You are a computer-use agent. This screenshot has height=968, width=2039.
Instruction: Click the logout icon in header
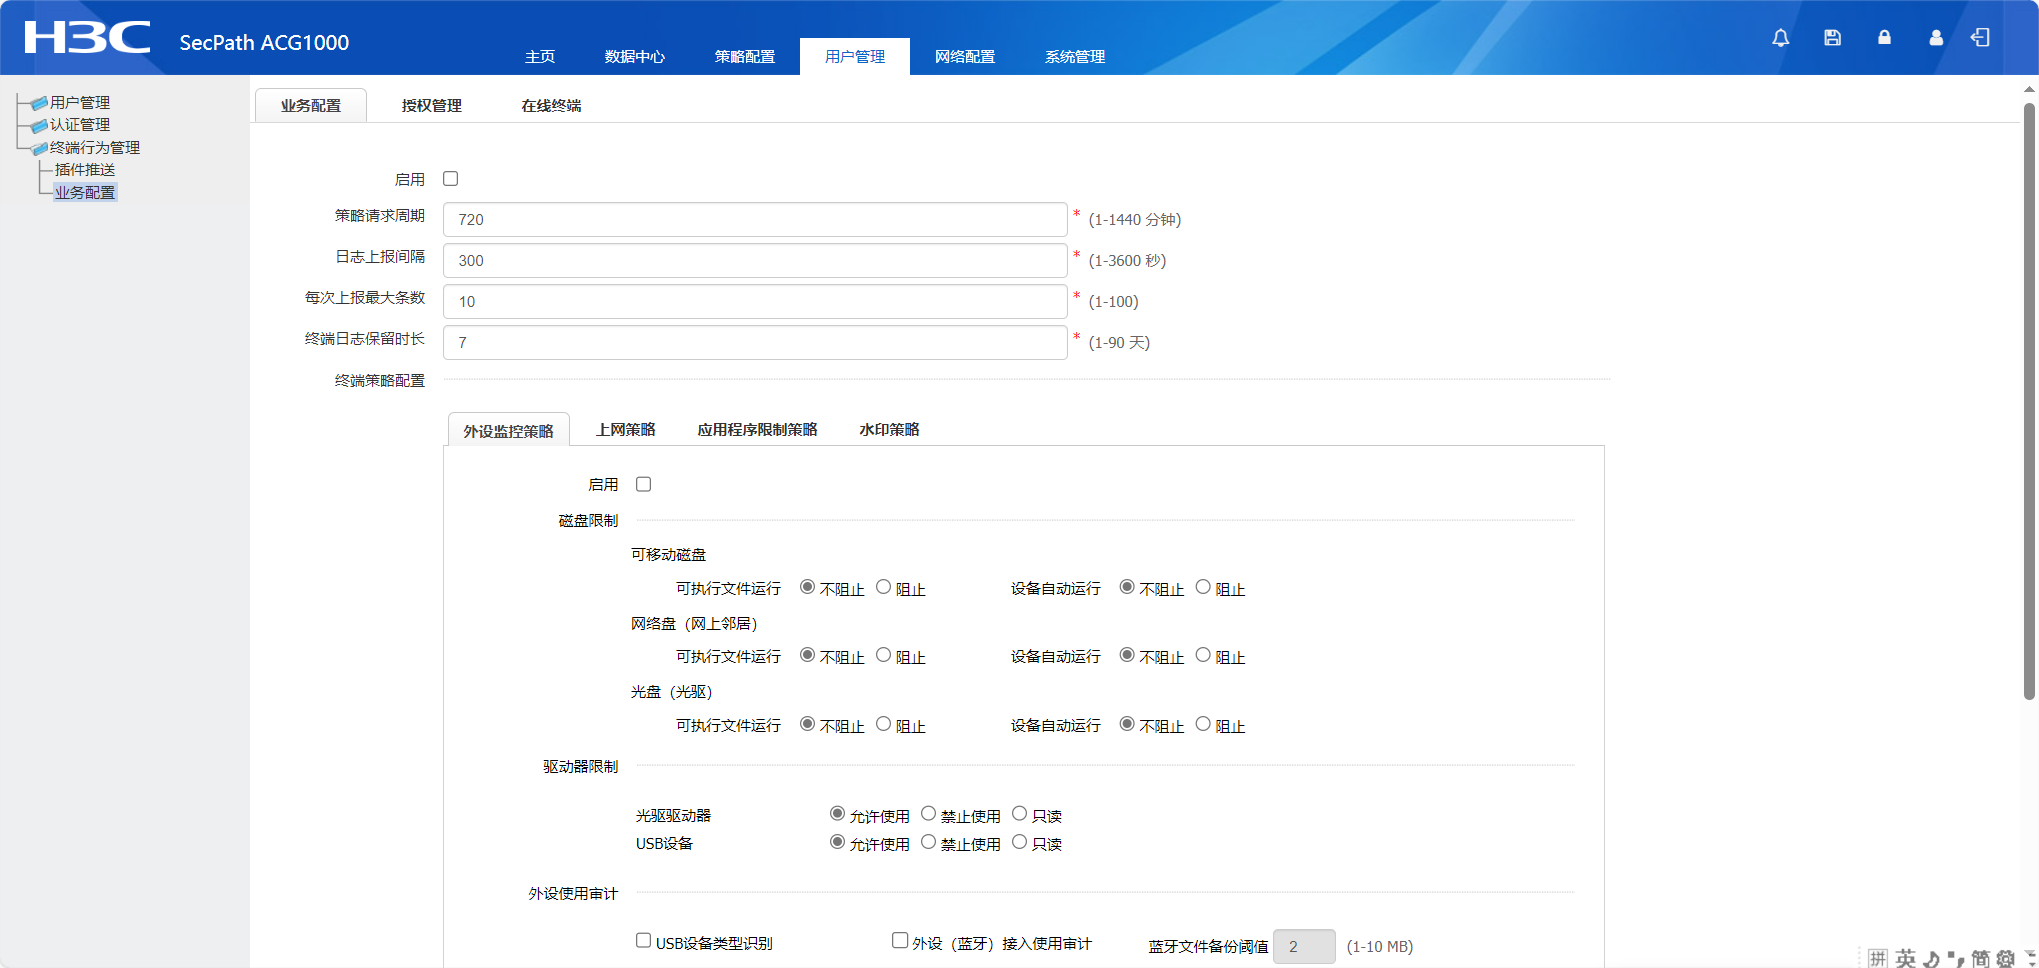[x=1980, y=38]
